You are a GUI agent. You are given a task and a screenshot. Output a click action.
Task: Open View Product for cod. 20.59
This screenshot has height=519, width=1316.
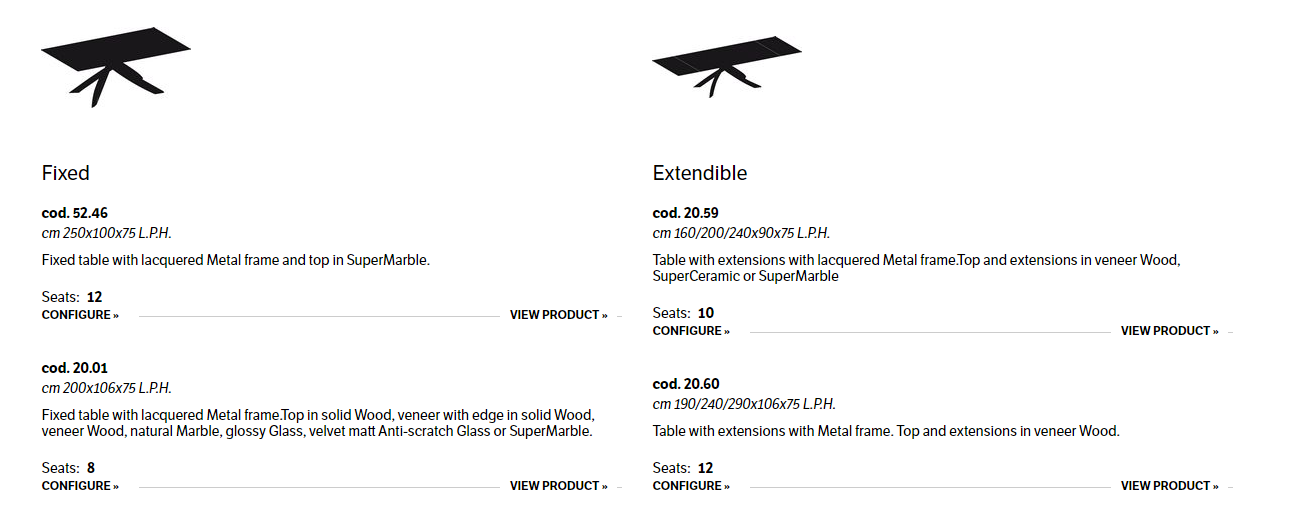coord(1169,331)
